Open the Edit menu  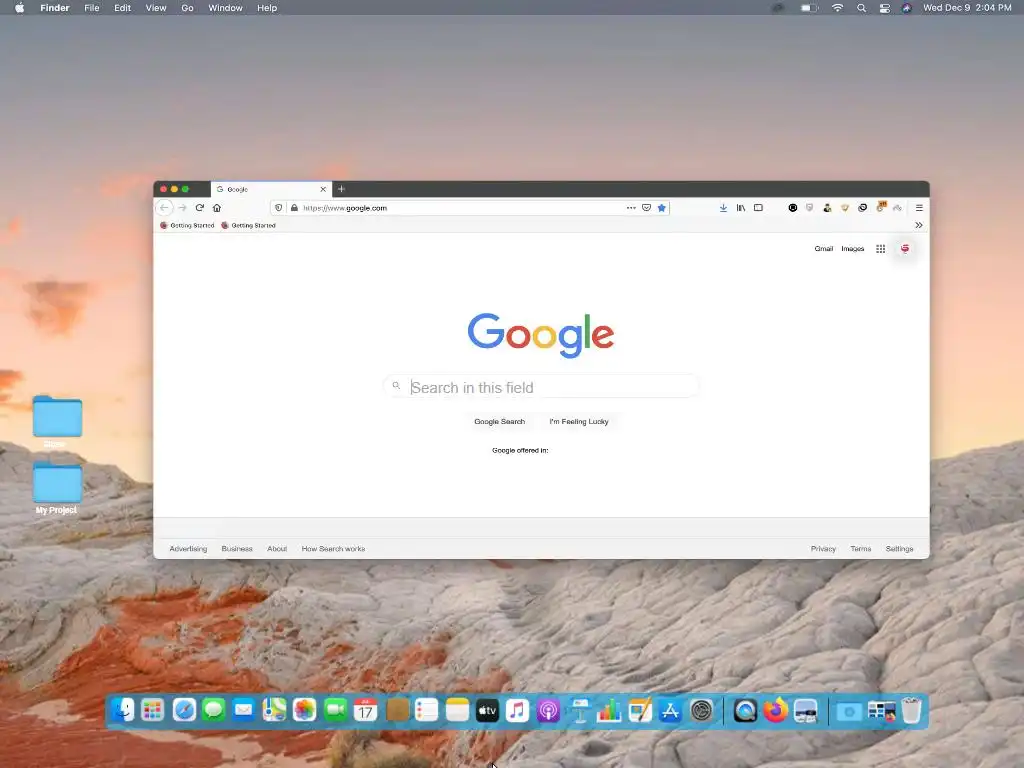[x=122, y=8]
